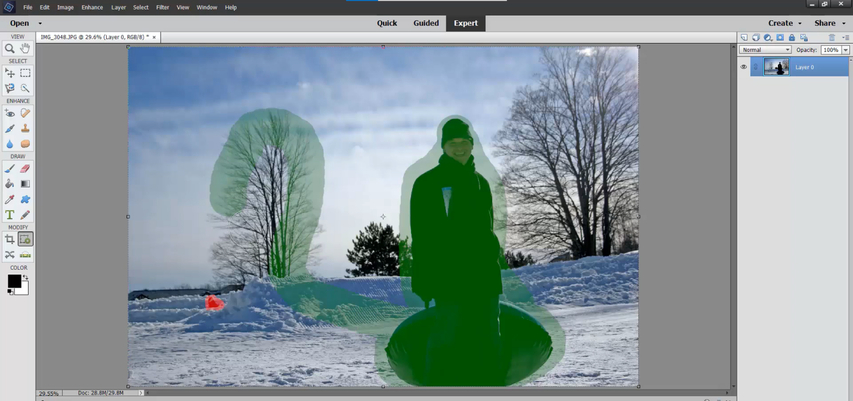This screenshot has height=401, width=853.
Task: Select the Hand tool
Action: (x=25, y=48)
